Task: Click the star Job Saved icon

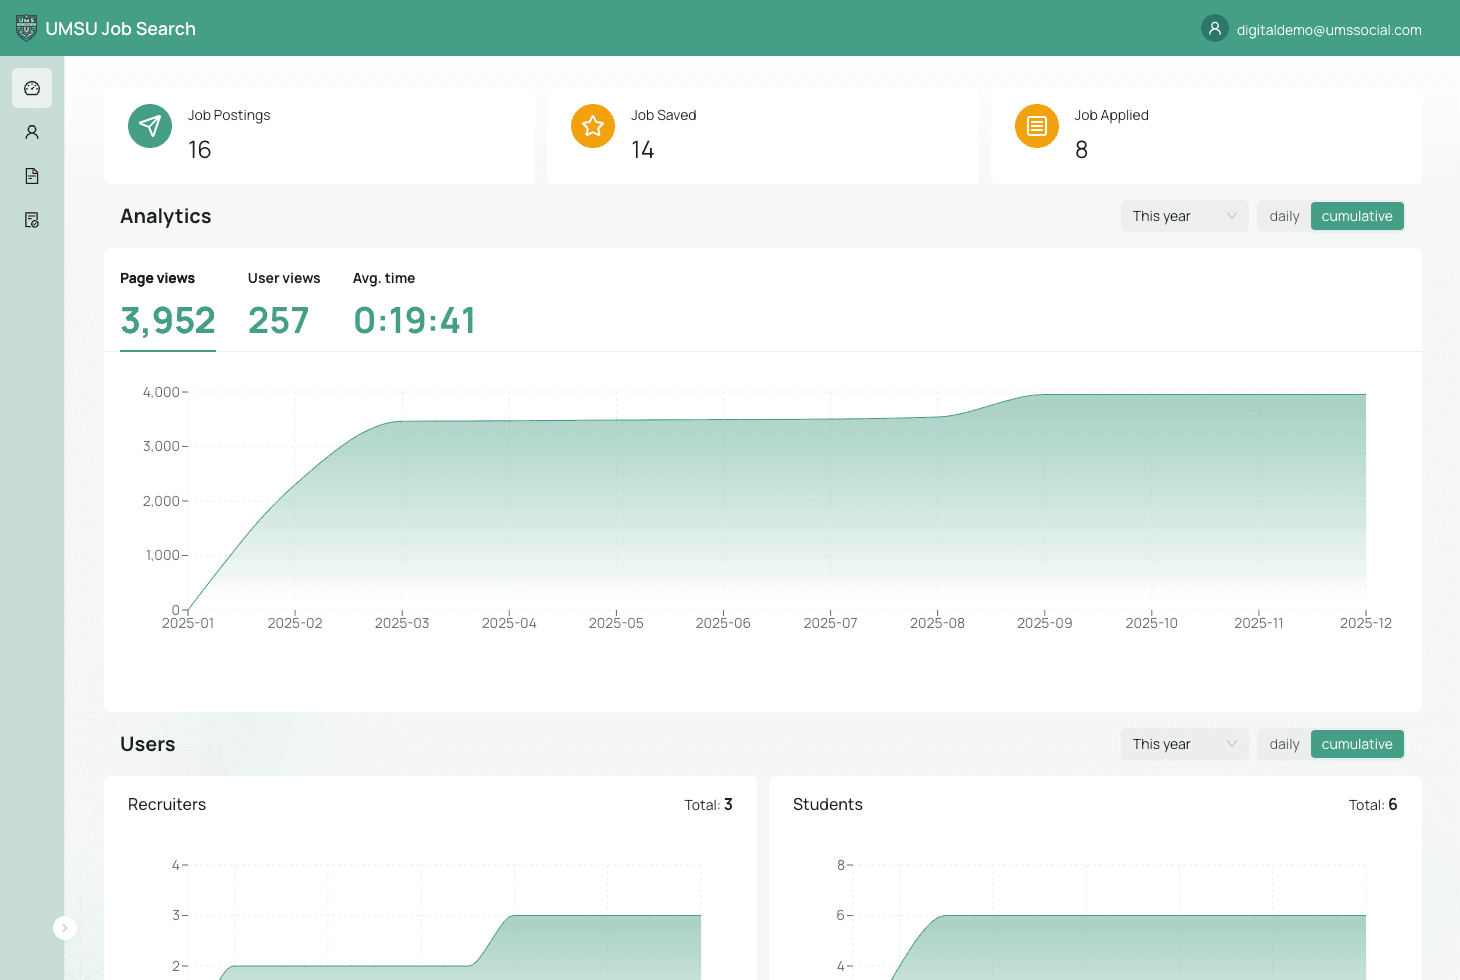Action: 593,126
